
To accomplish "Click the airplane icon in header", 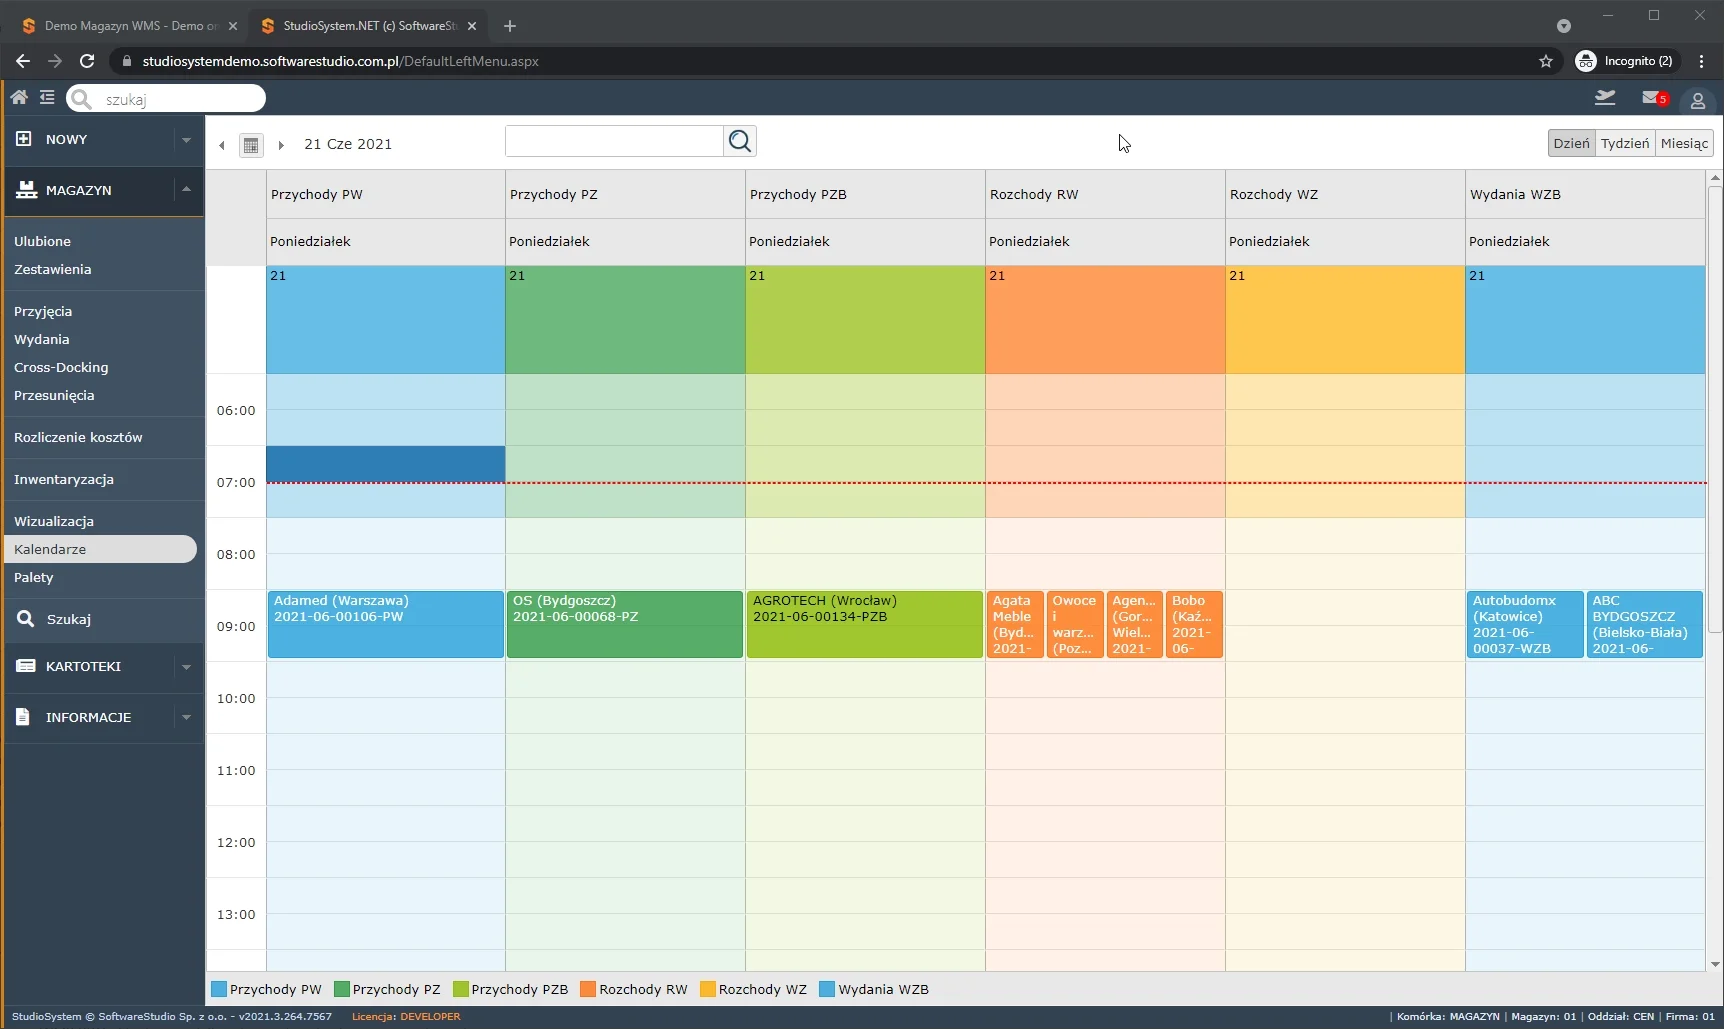I will pos(1605,98).
